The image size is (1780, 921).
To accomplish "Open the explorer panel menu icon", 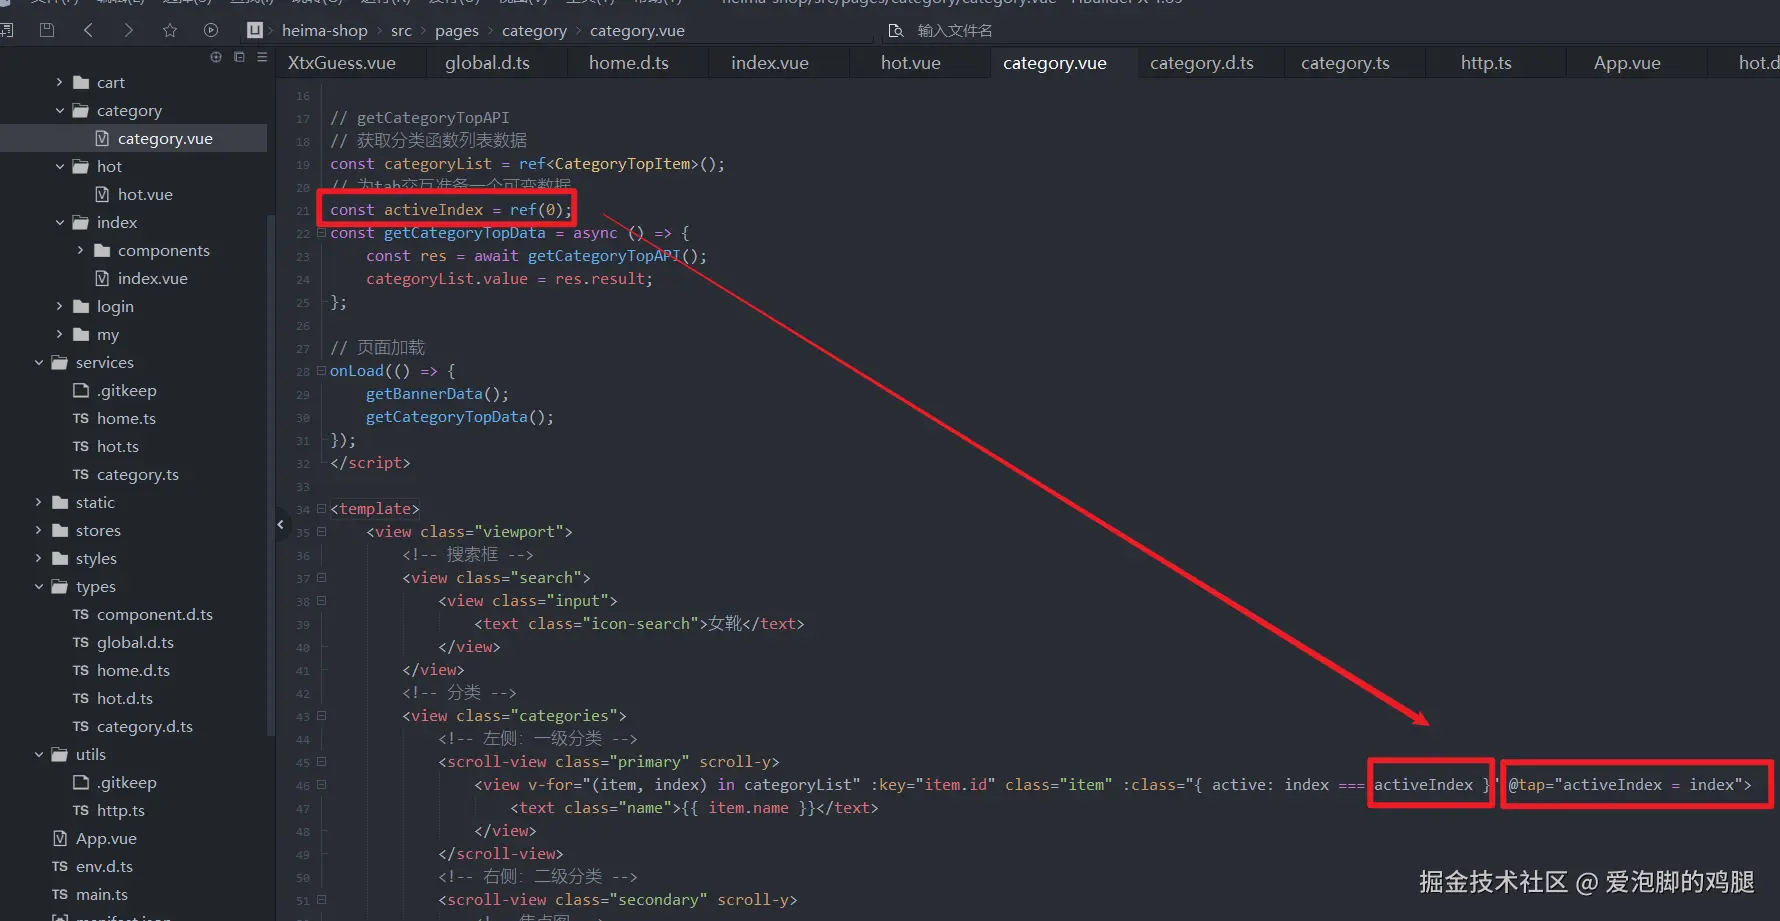I will 262,57.
